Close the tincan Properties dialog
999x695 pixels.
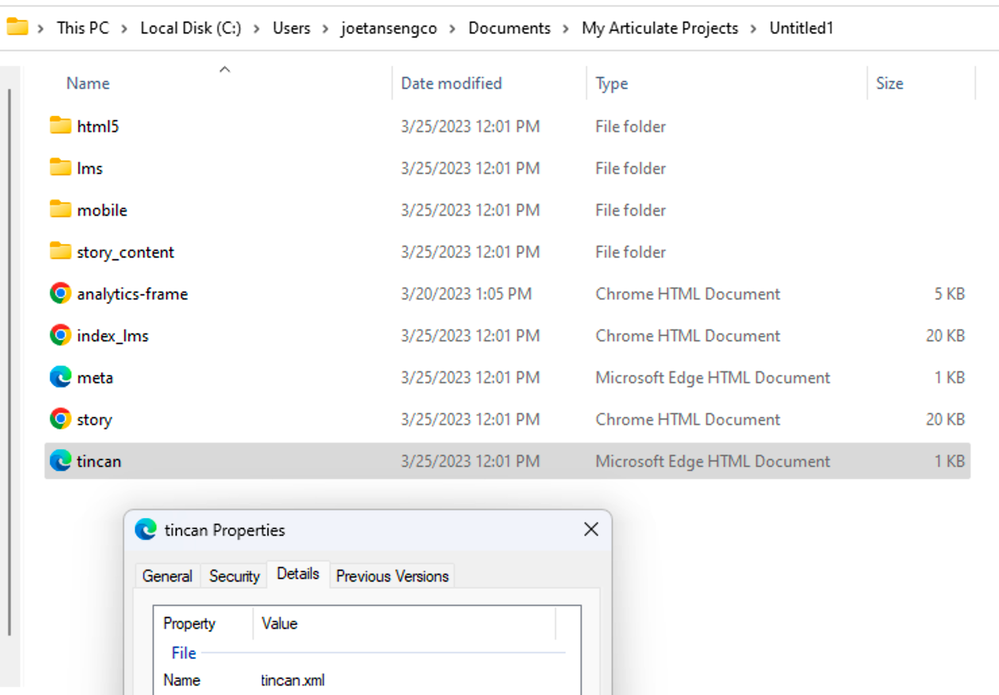(591, 529)
